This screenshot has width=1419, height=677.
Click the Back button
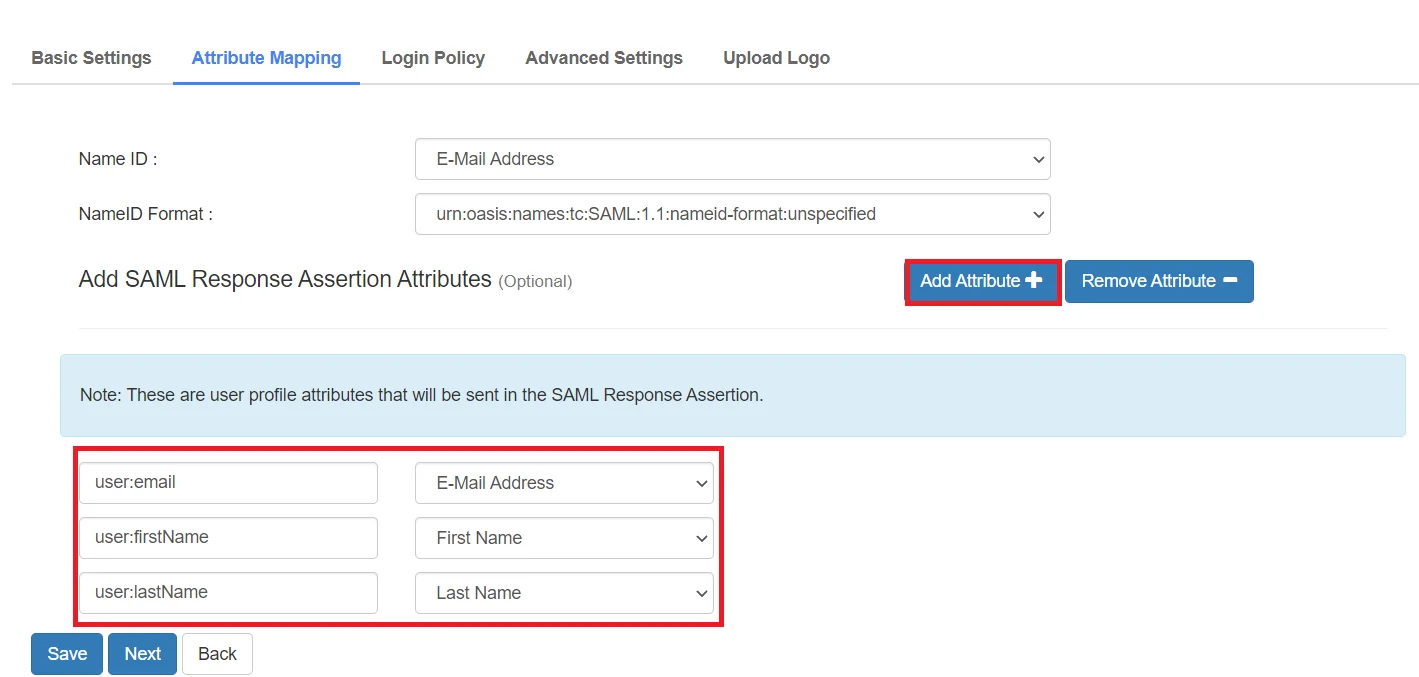pos(217,653)
